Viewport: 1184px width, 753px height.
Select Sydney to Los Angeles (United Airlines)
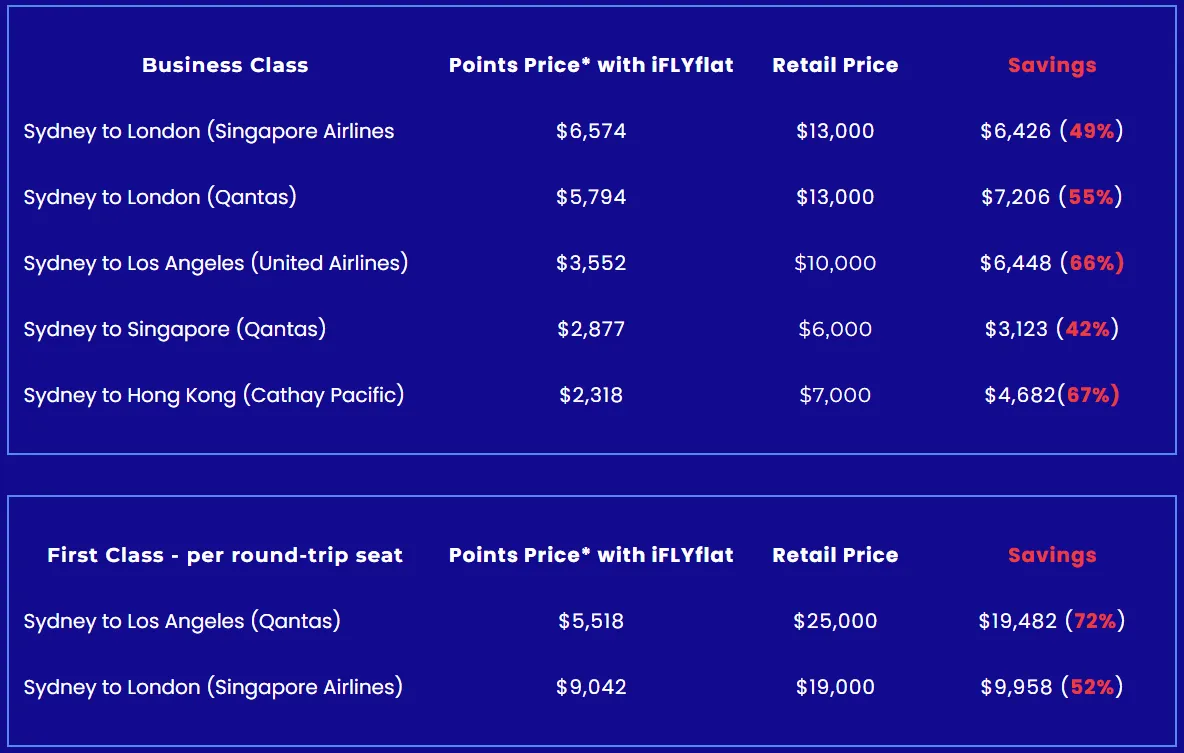[x=216, y=263]
